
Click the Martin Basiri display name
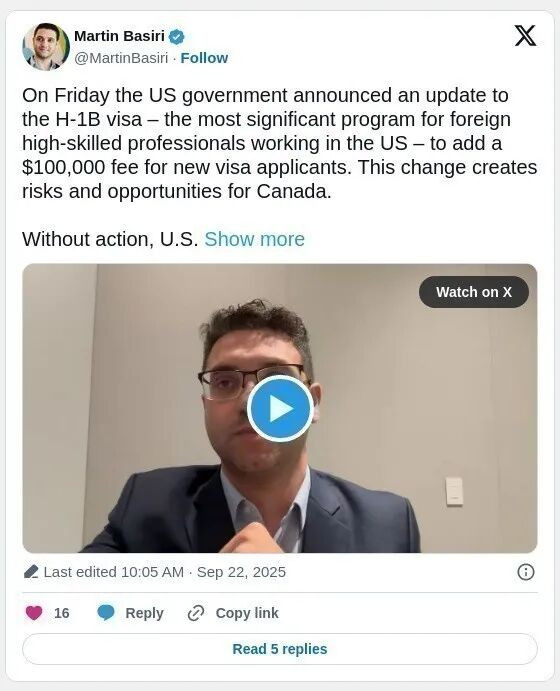[119, 36]
